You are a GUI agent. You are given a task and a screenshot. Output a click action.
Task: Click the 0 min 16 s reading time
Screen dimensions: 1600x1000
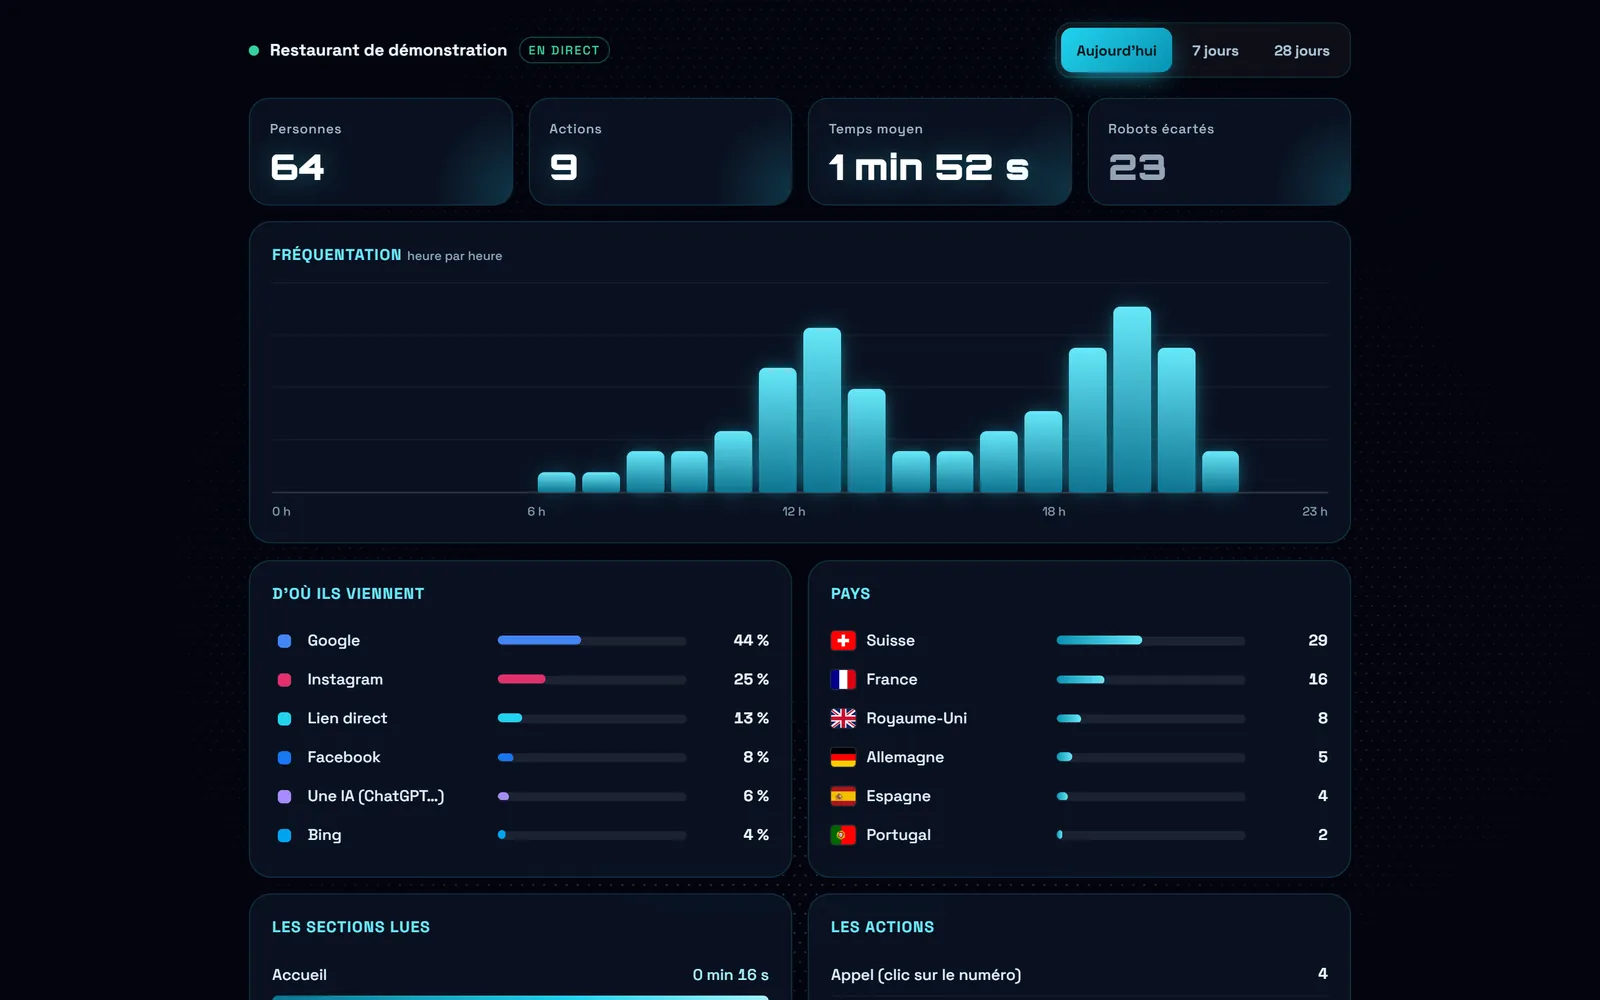[x=731, y=975]
